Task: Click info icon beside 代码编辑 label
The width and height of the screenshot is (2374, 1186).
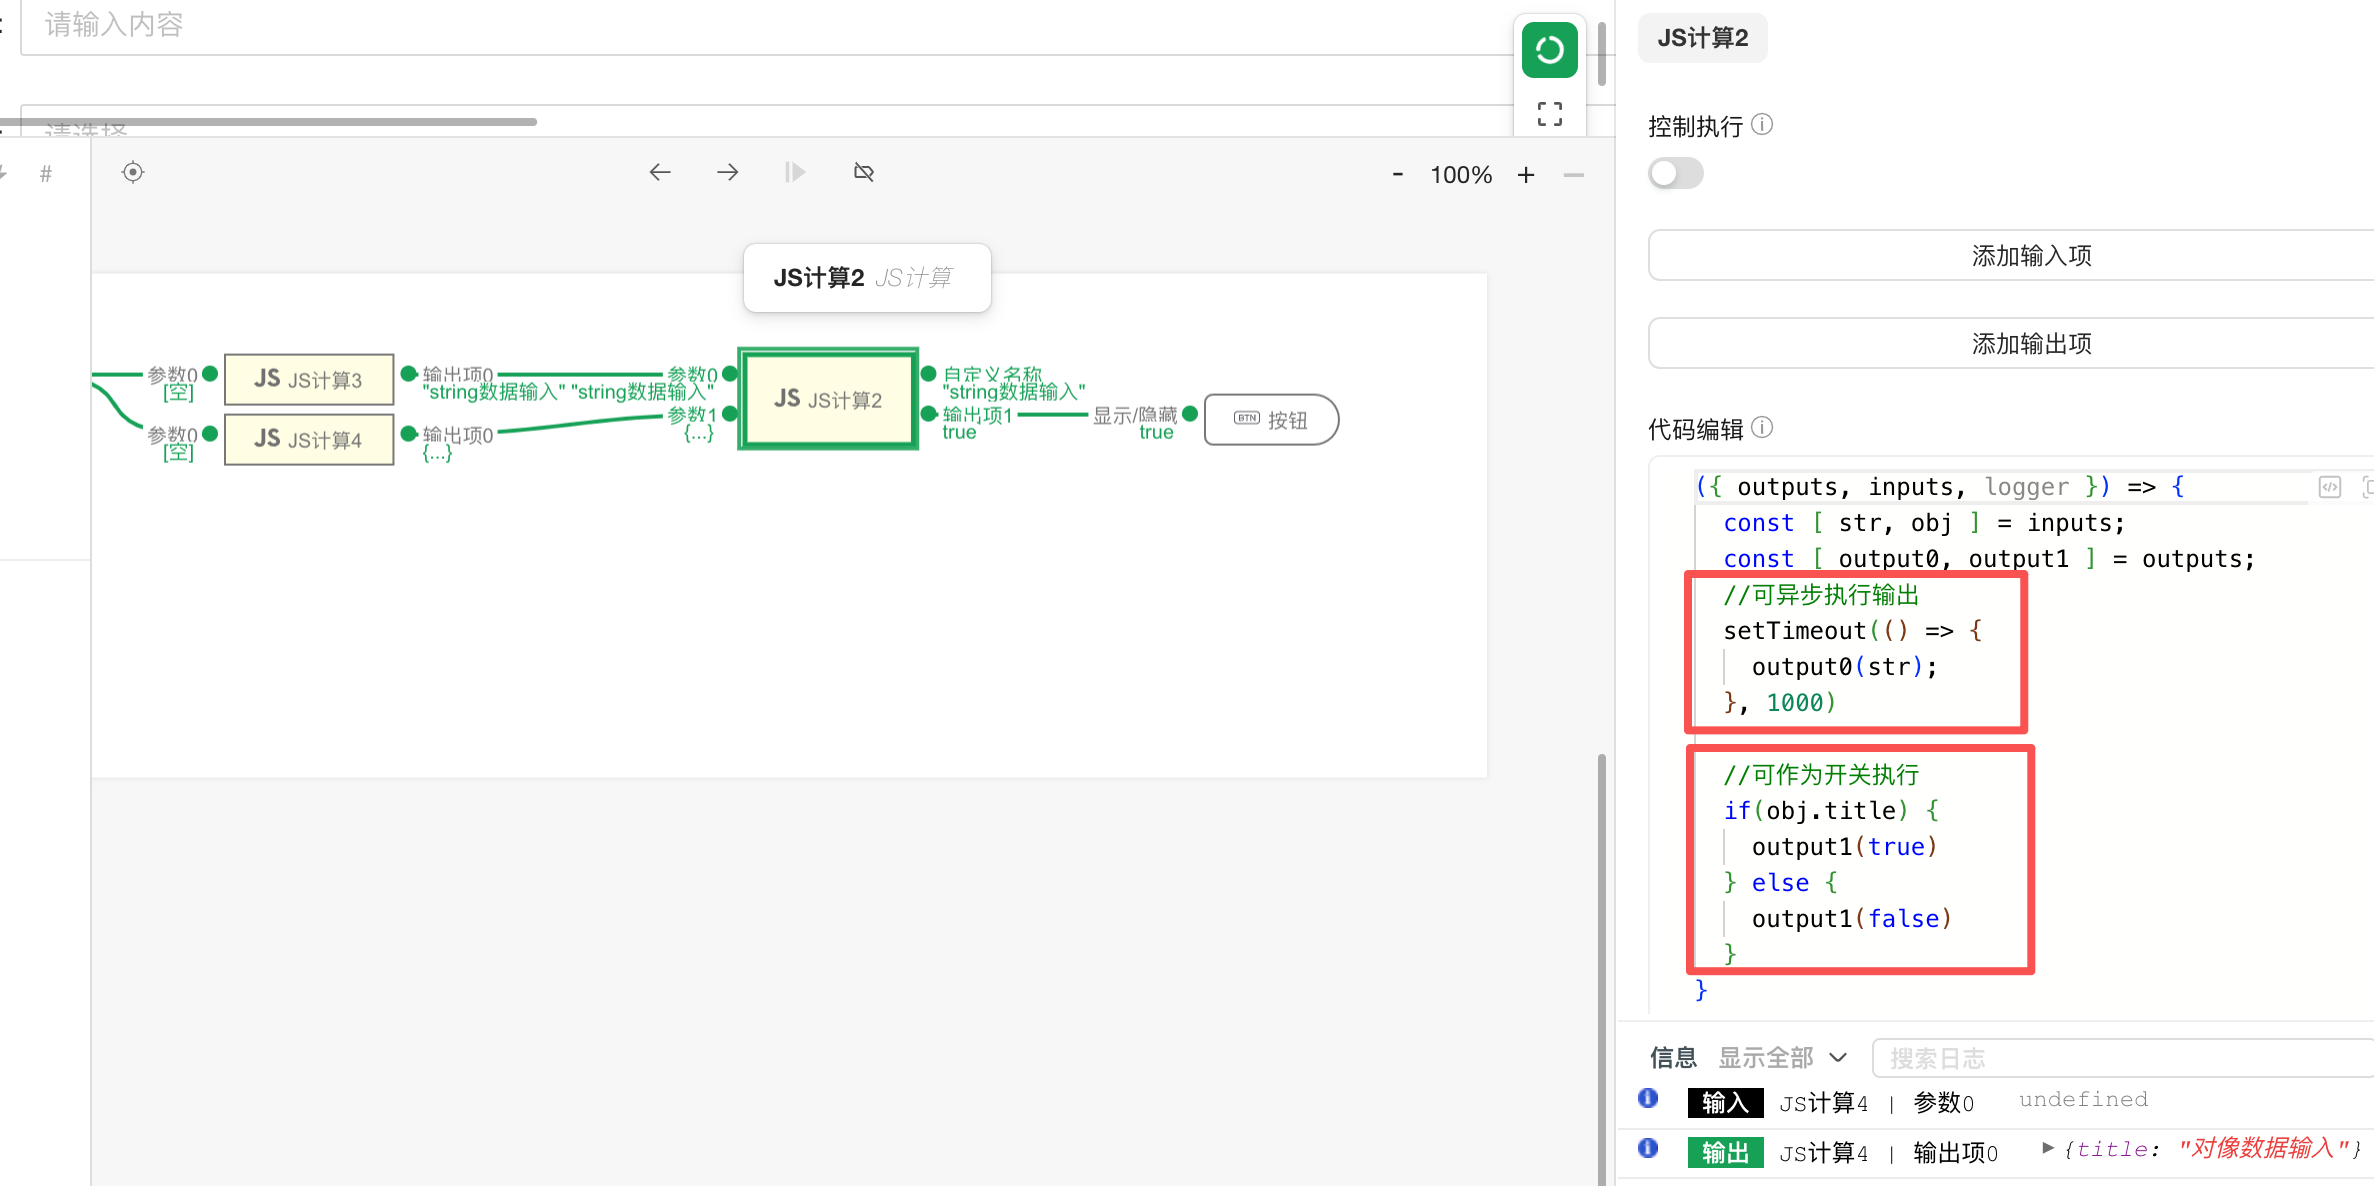Action: (x=1762, y=428)
